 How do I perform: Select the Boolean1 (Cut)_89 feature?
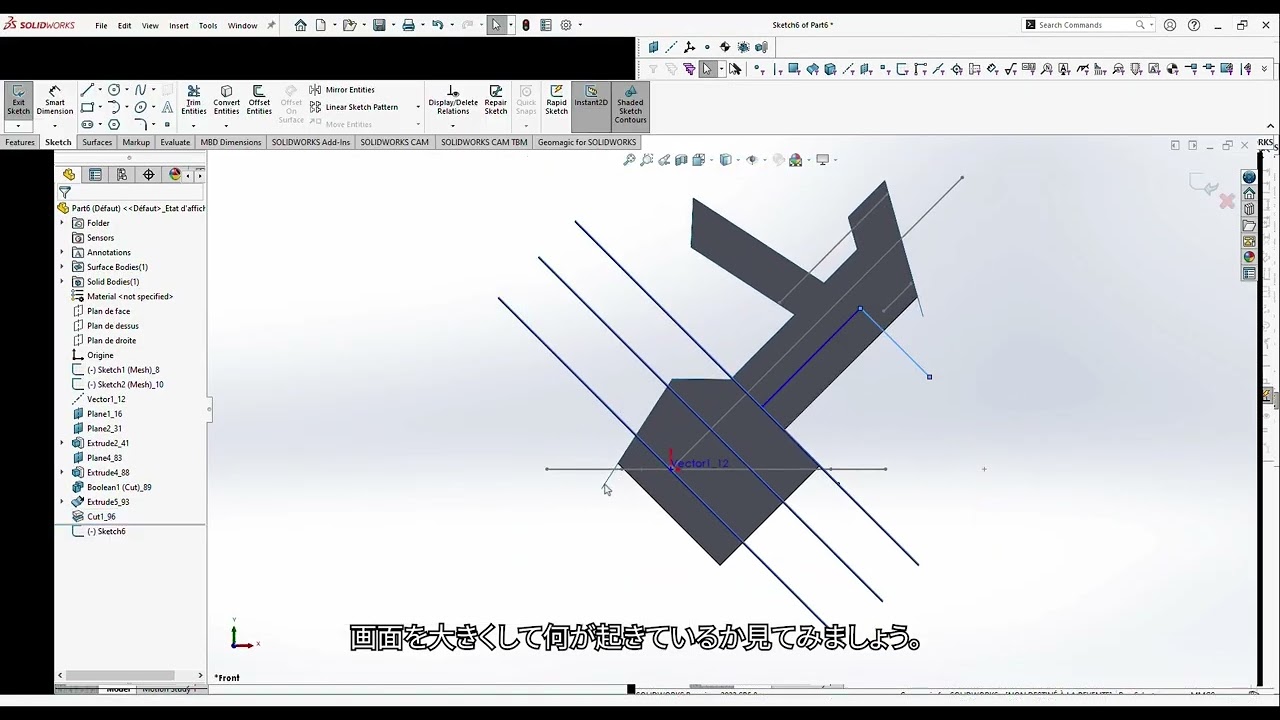coord(119,487)
